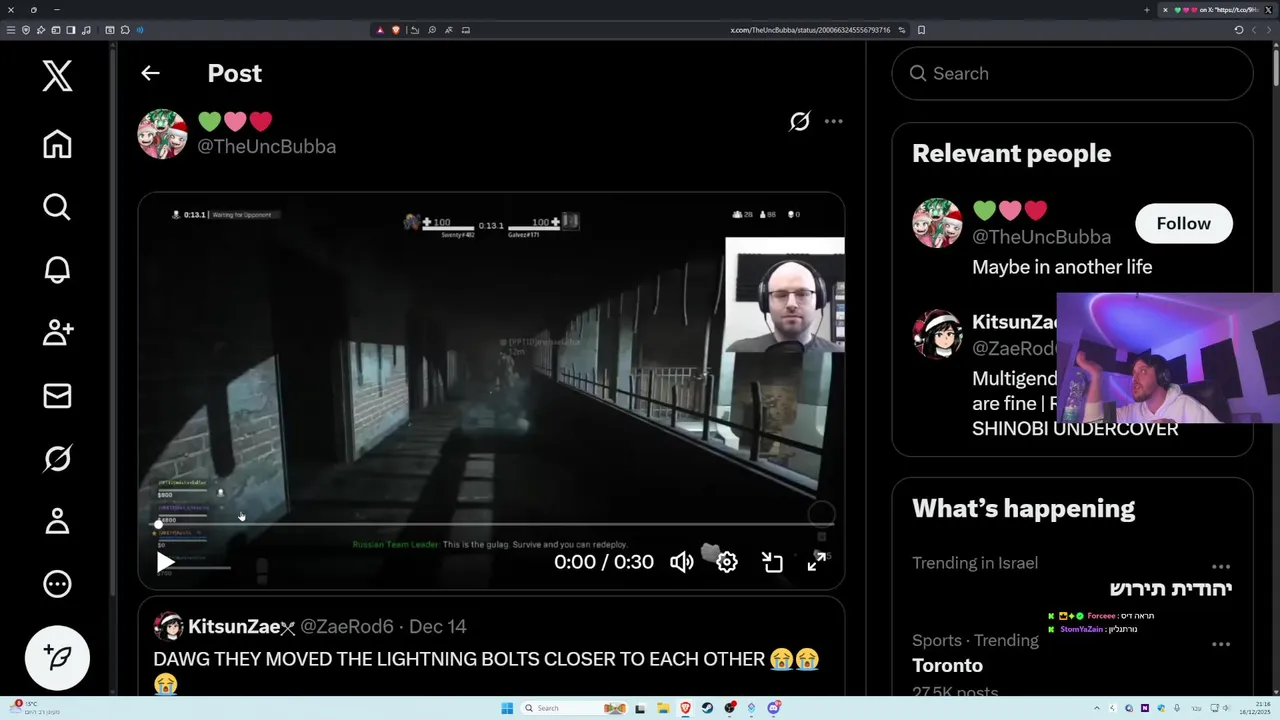Toggle picture-in-picture on video
This screenshot has width=1280, height=720.
[772, 562]
